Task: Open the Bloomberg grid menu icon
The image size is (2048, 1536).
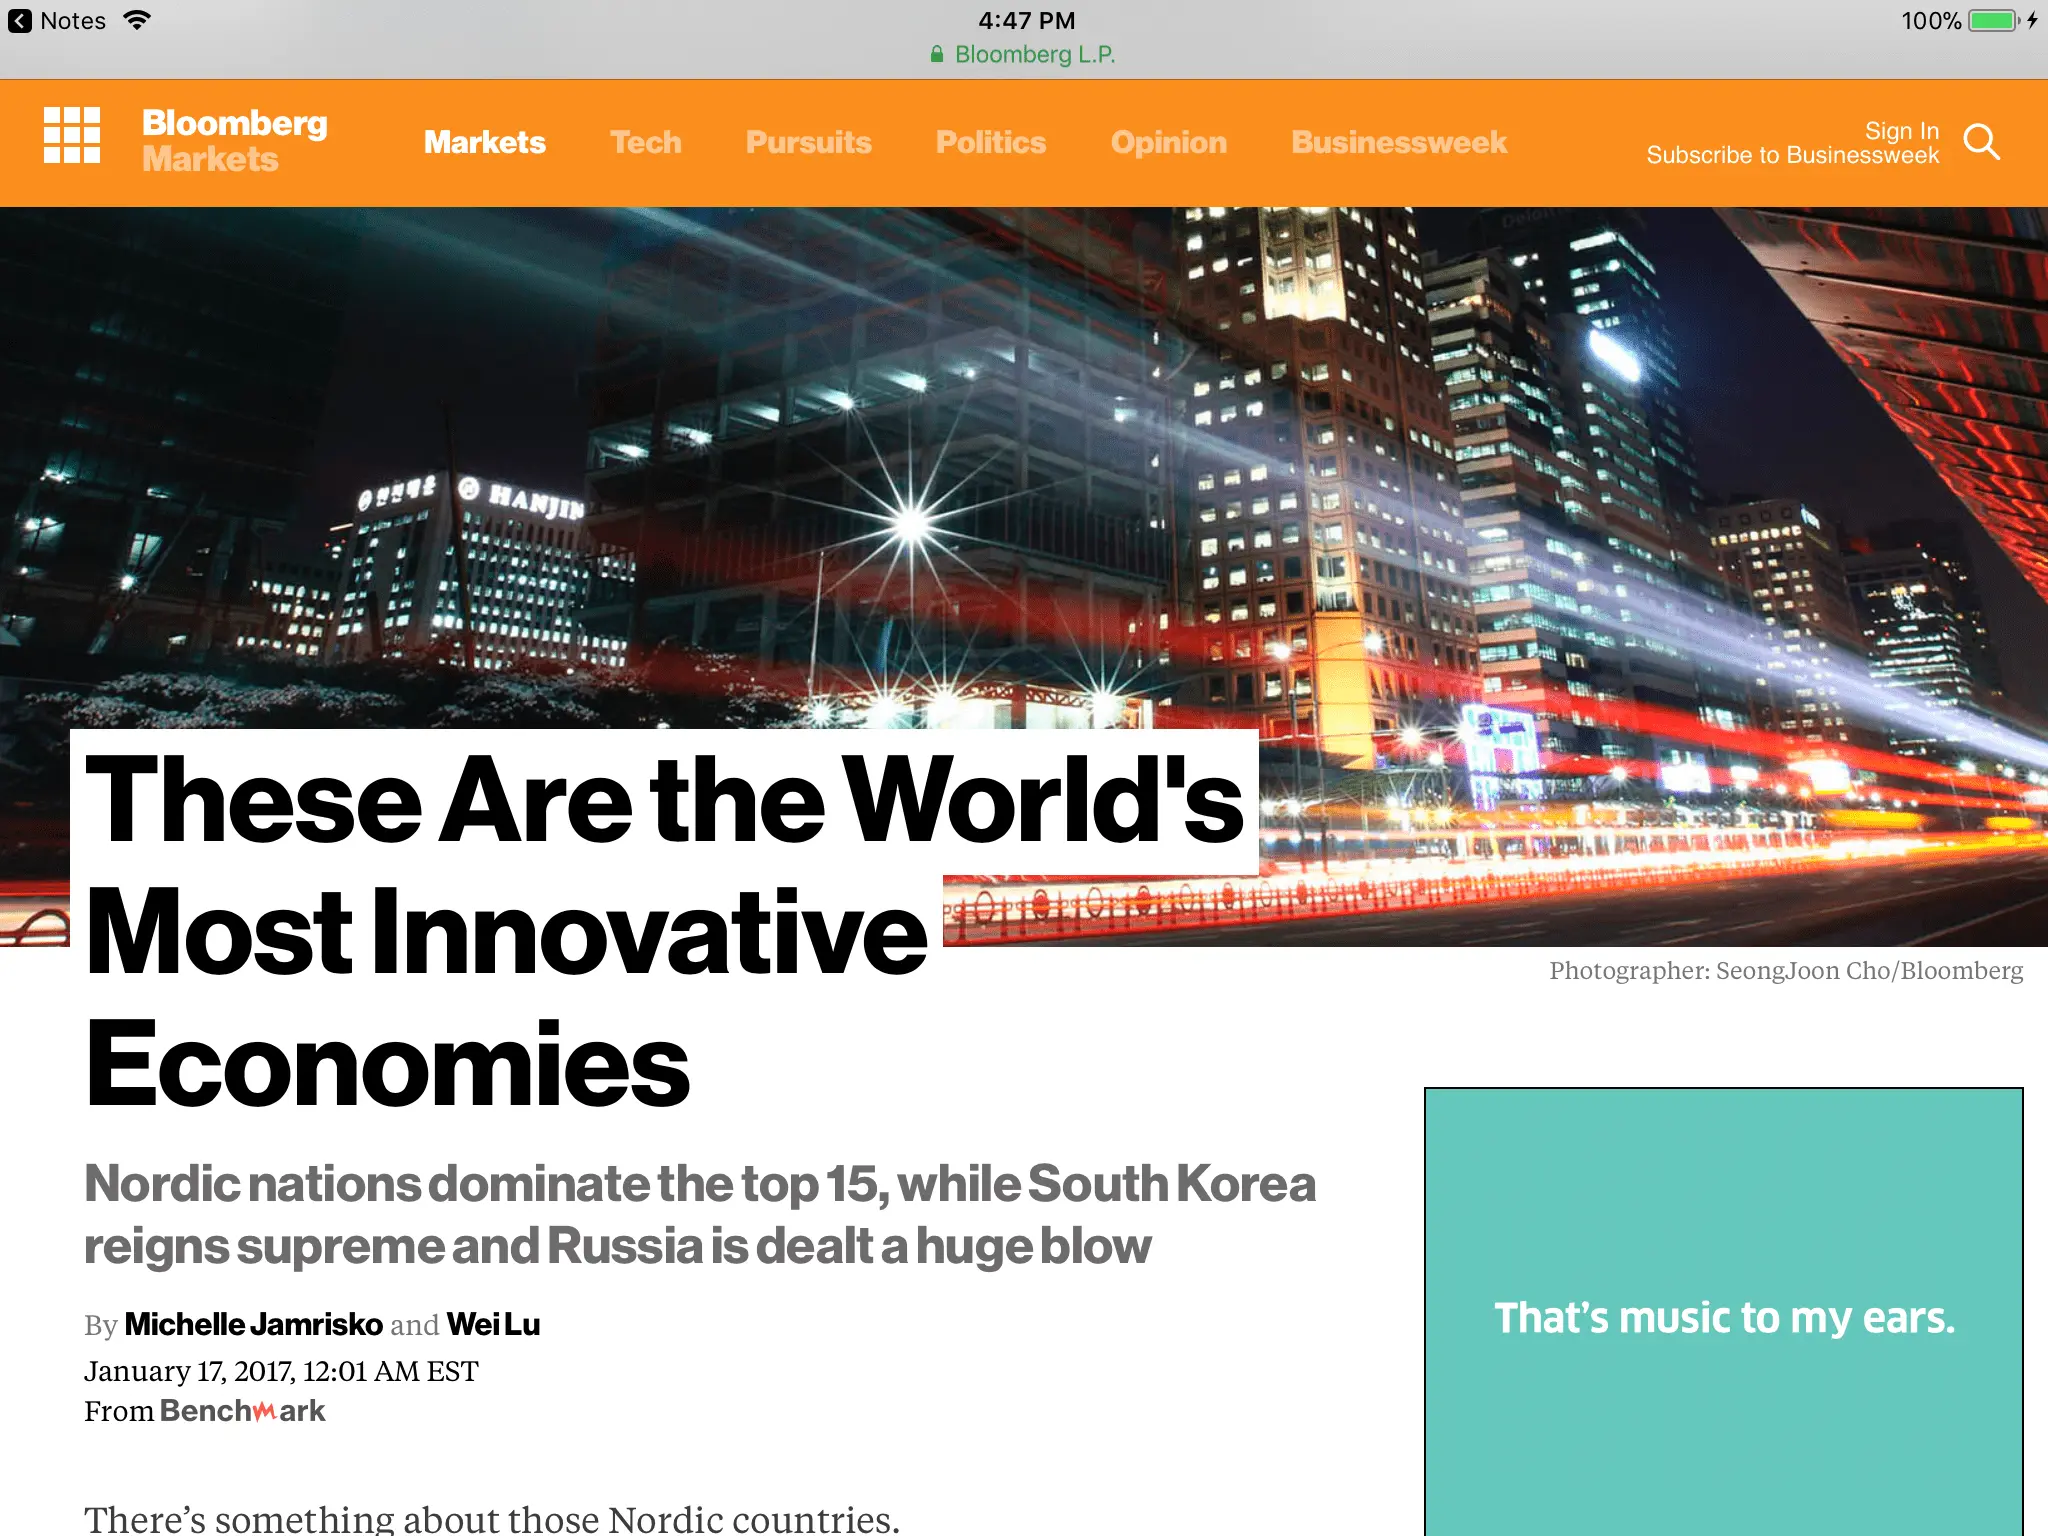Action: (x=72, y=135)
